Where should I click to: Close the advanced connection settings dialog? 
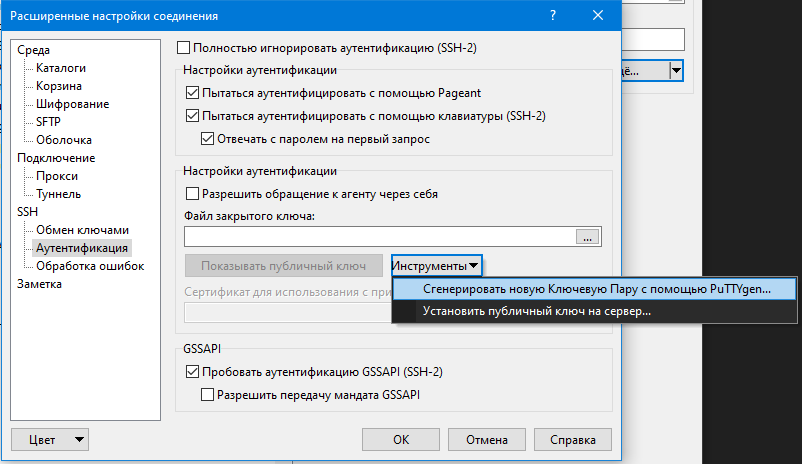598,15
